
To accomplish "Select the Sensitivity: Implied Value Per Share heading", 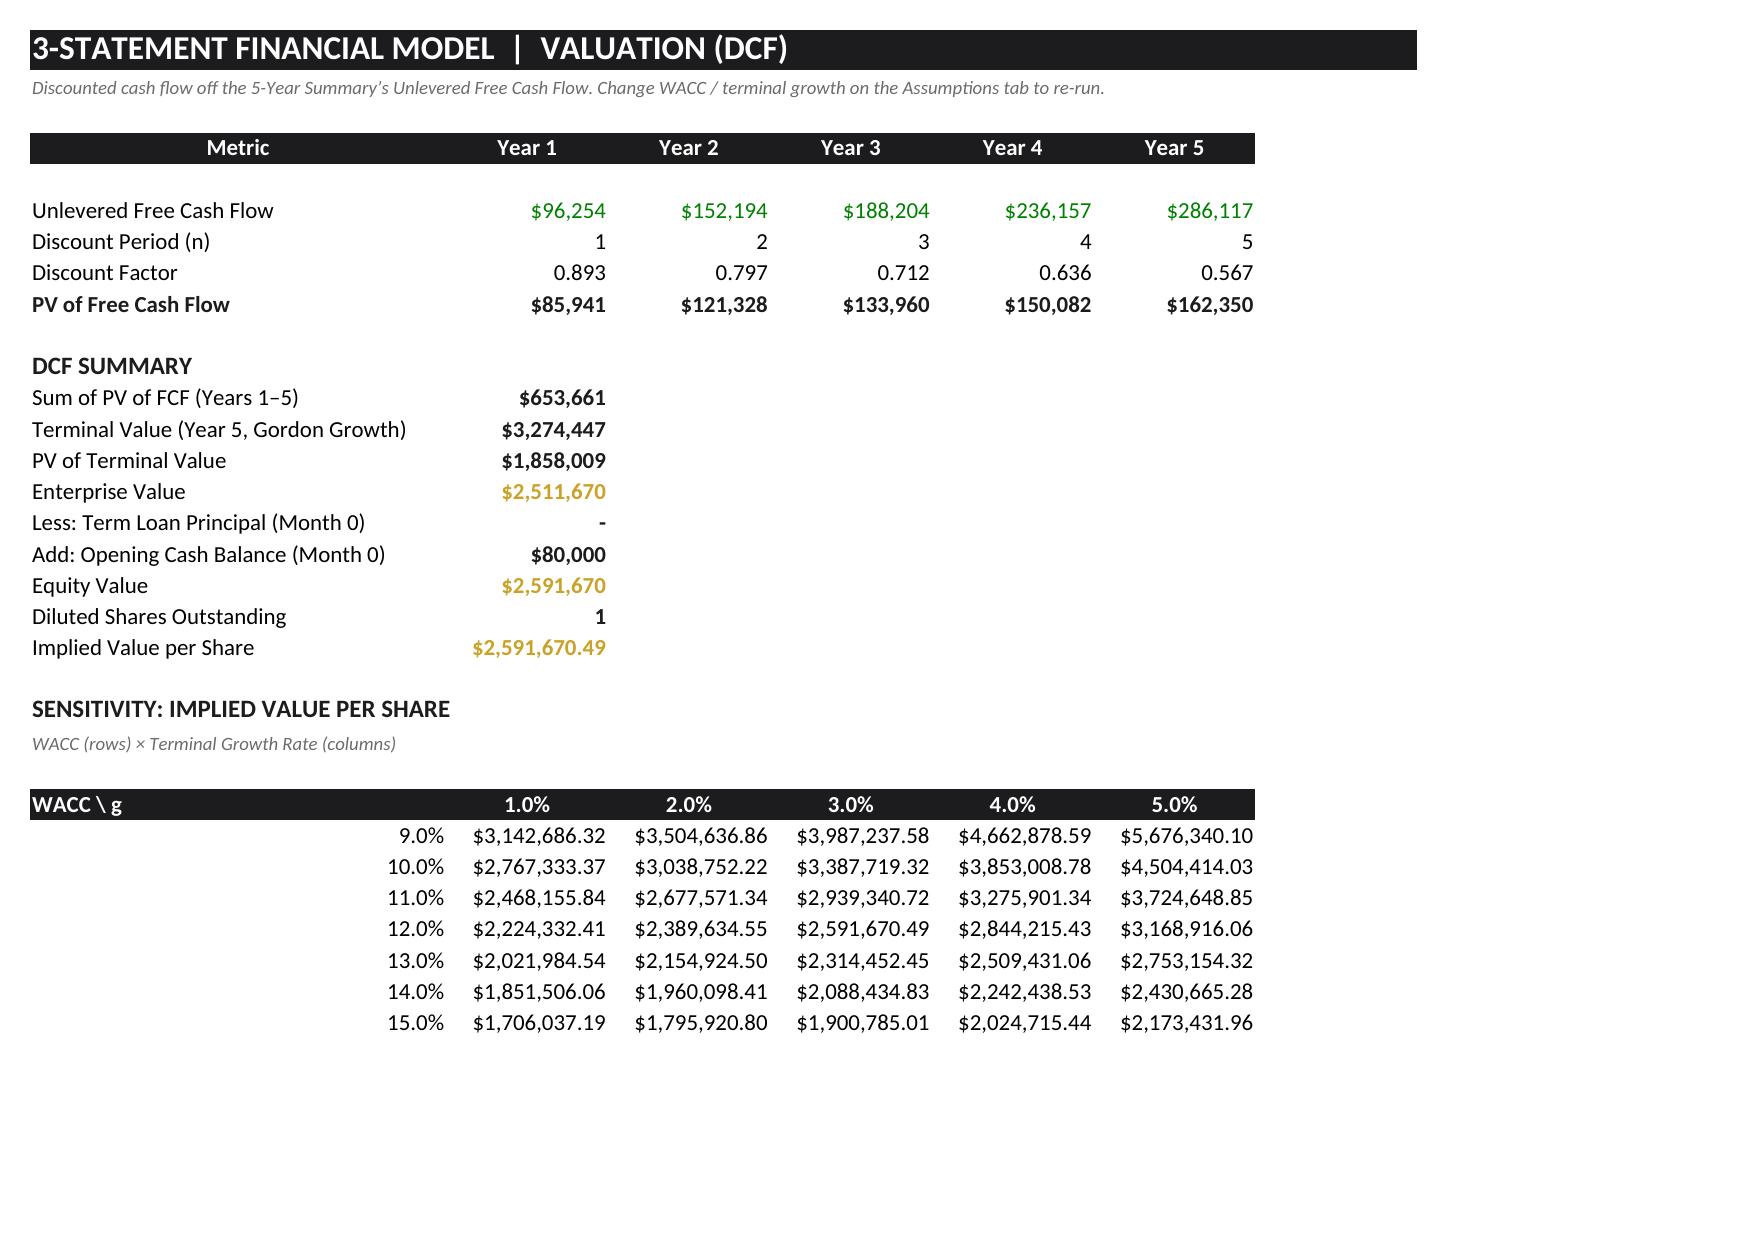I will pos(241,710).
